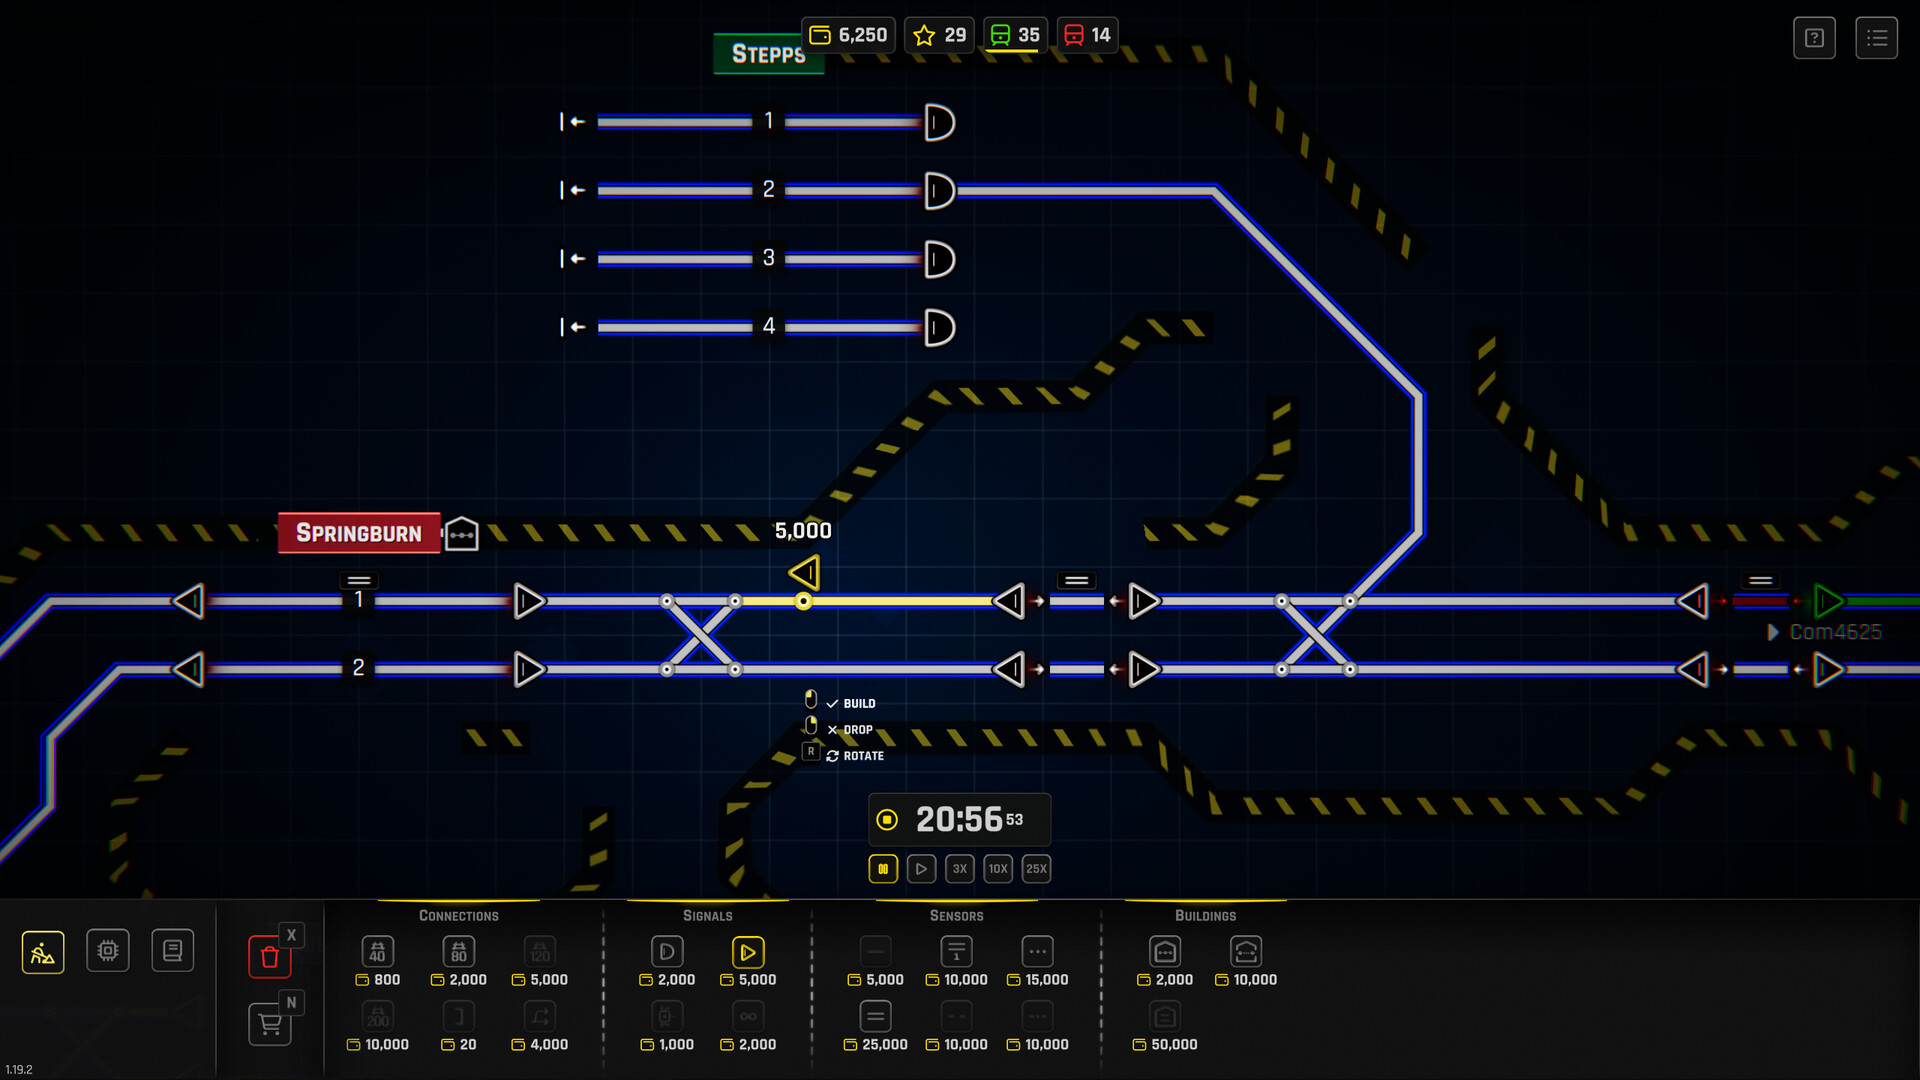Click the menu list icon top-right
This screenshot has width=1920, height=1080.
1875,37
